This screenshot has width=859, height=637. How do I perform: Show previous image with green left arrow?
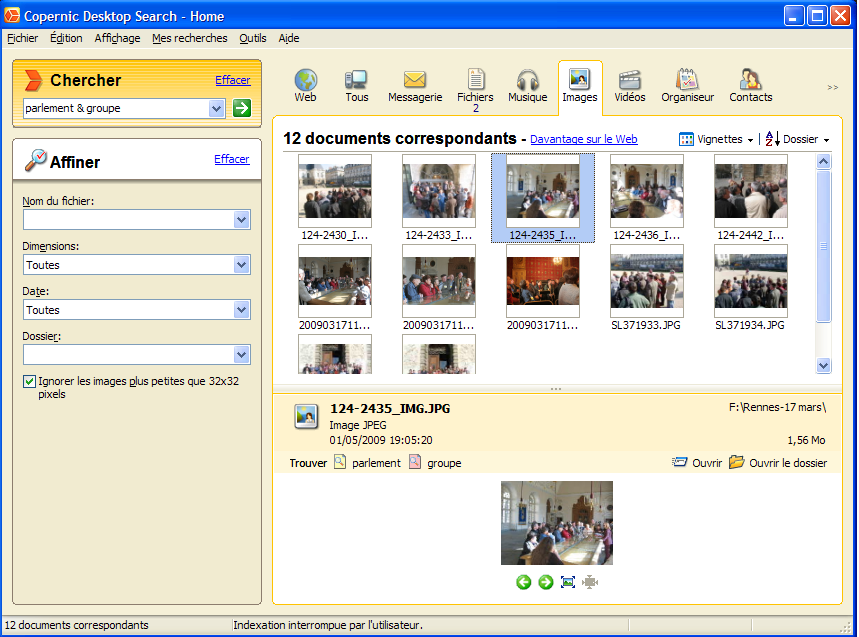click(x=524, y=582)
